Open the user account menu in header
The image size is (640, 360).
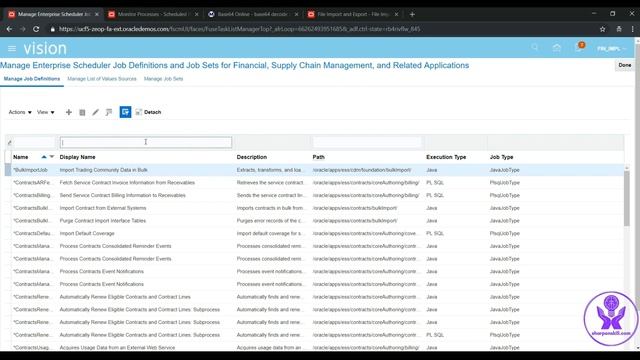pyautogui.click(x=611, y=49)
